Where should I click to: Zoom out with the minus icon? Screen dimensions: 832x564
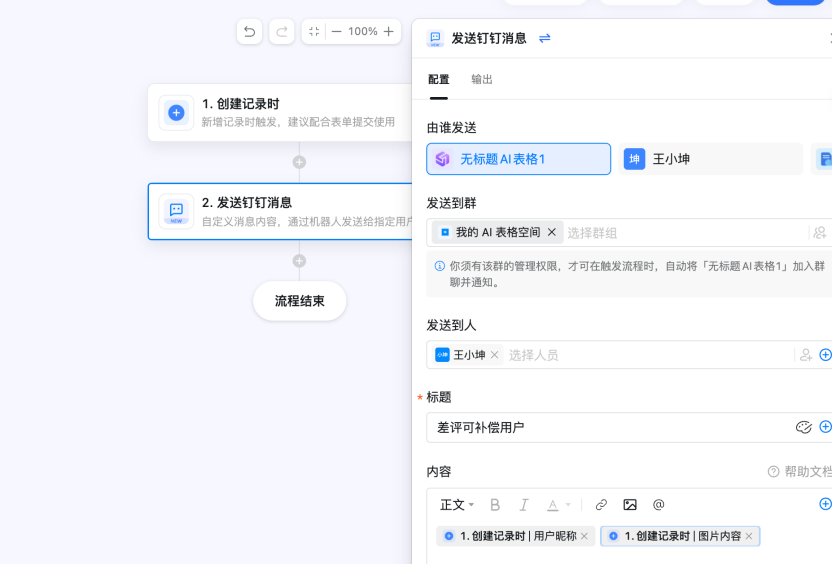pyautogui.click(x=337, y=32)
